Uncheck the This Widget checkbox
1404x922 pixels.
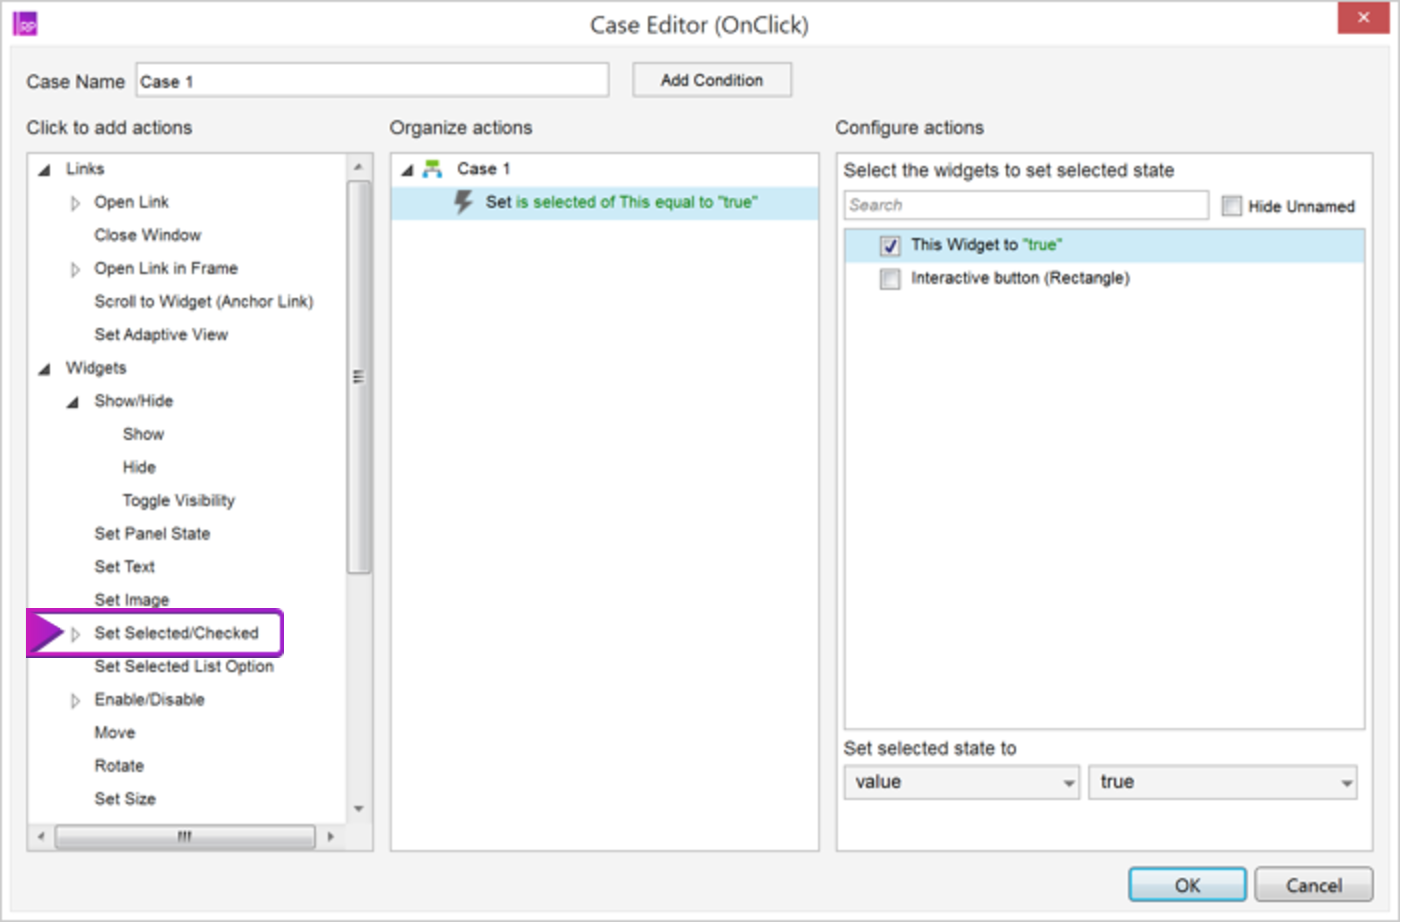coord(890,245)
